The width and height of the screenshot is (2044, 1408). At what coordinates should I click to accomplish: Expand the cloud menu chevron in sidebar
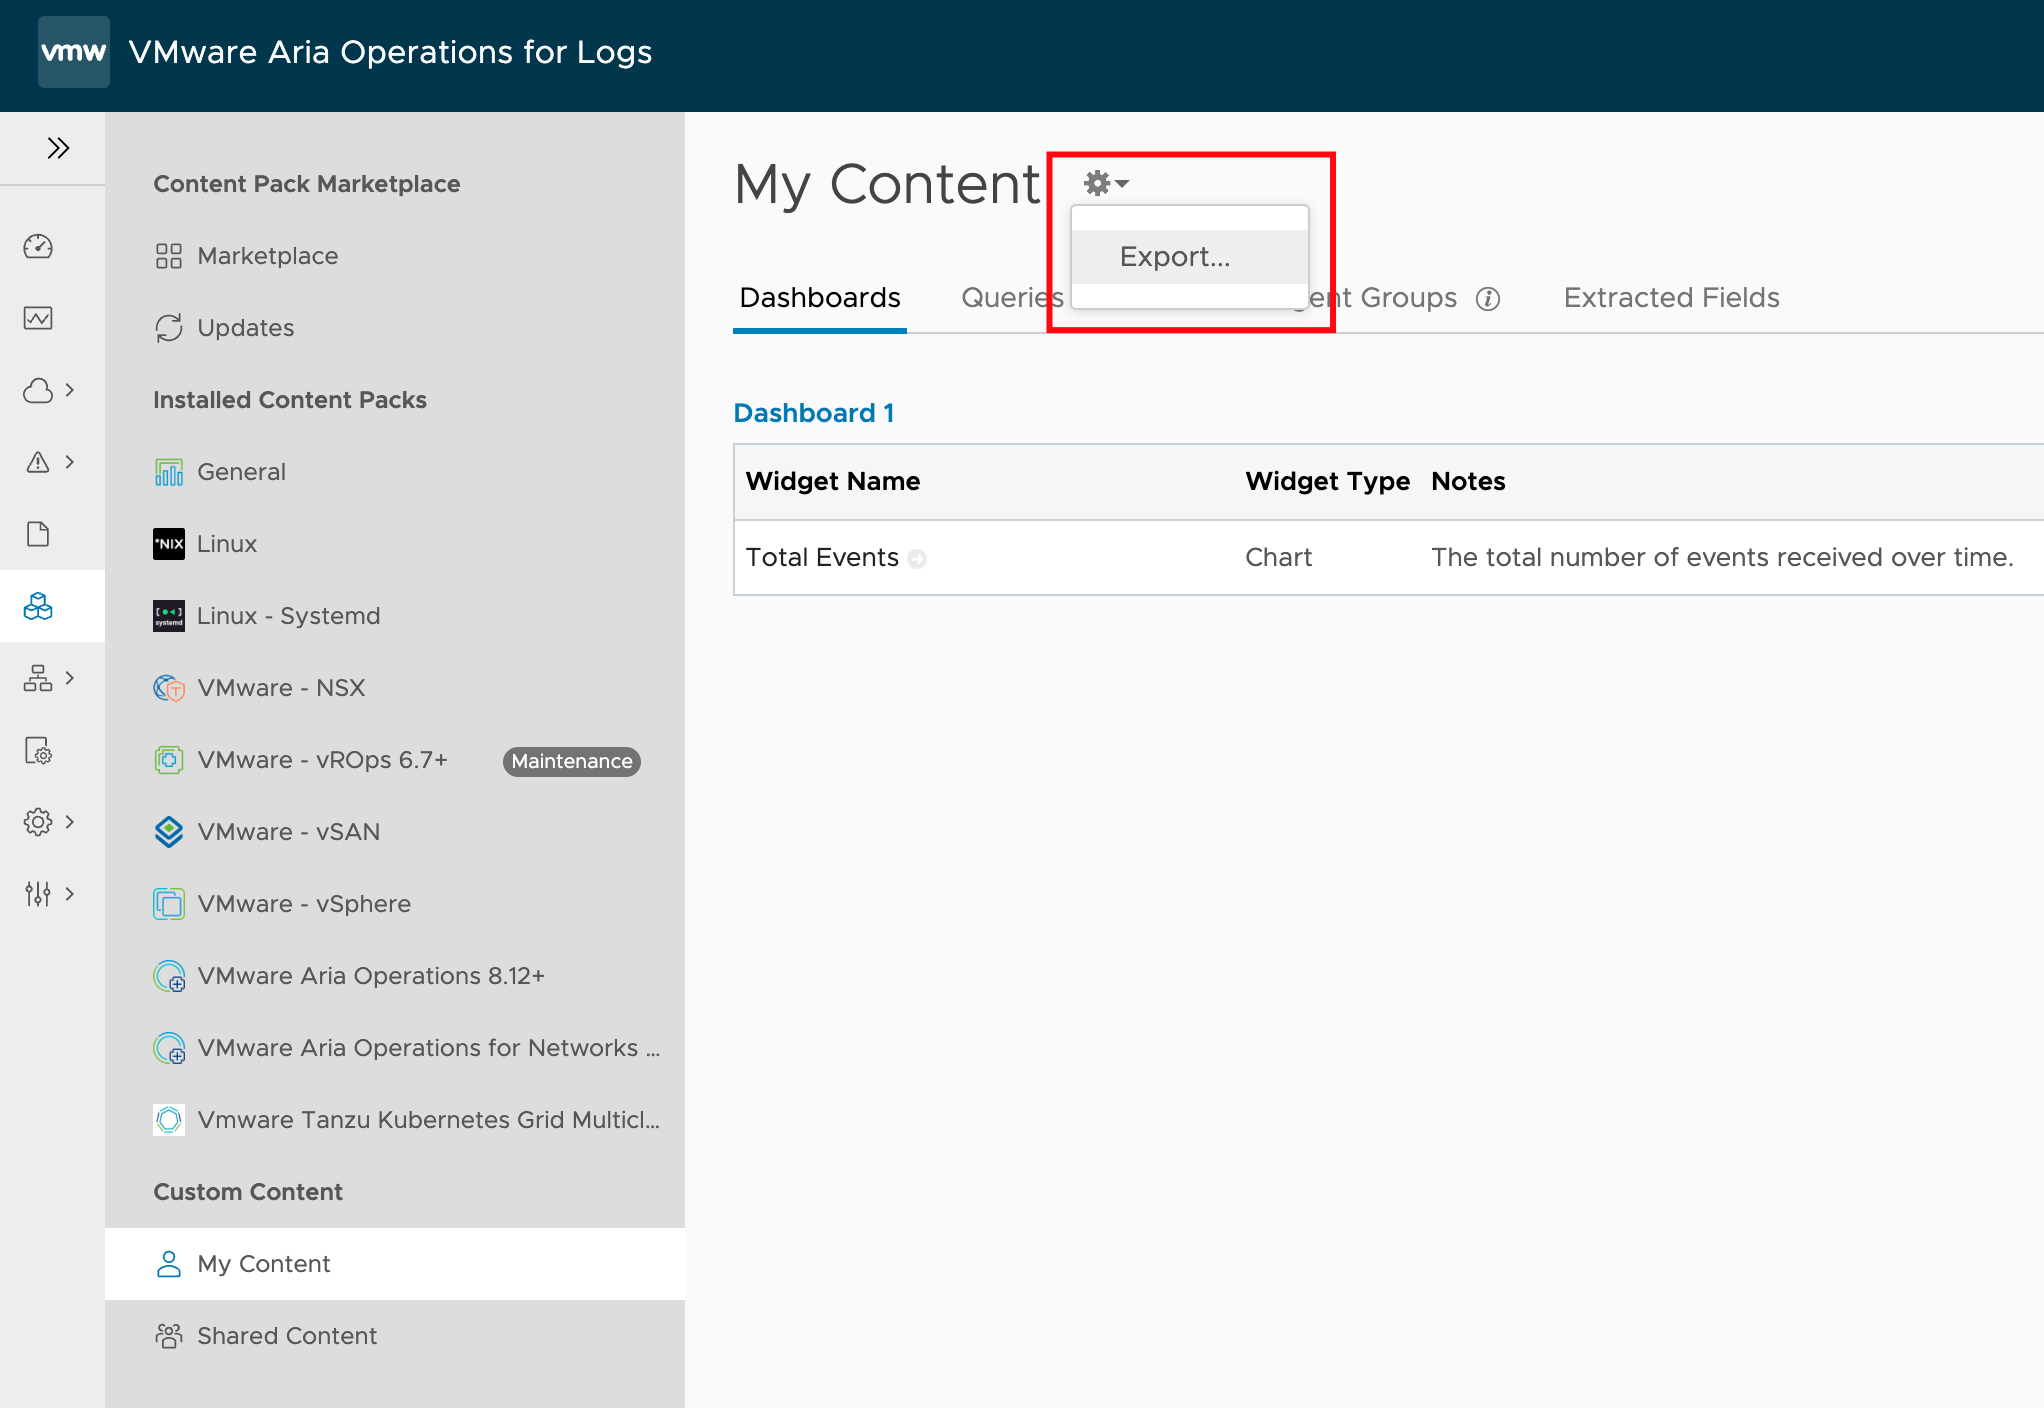[x=69, y=390]
